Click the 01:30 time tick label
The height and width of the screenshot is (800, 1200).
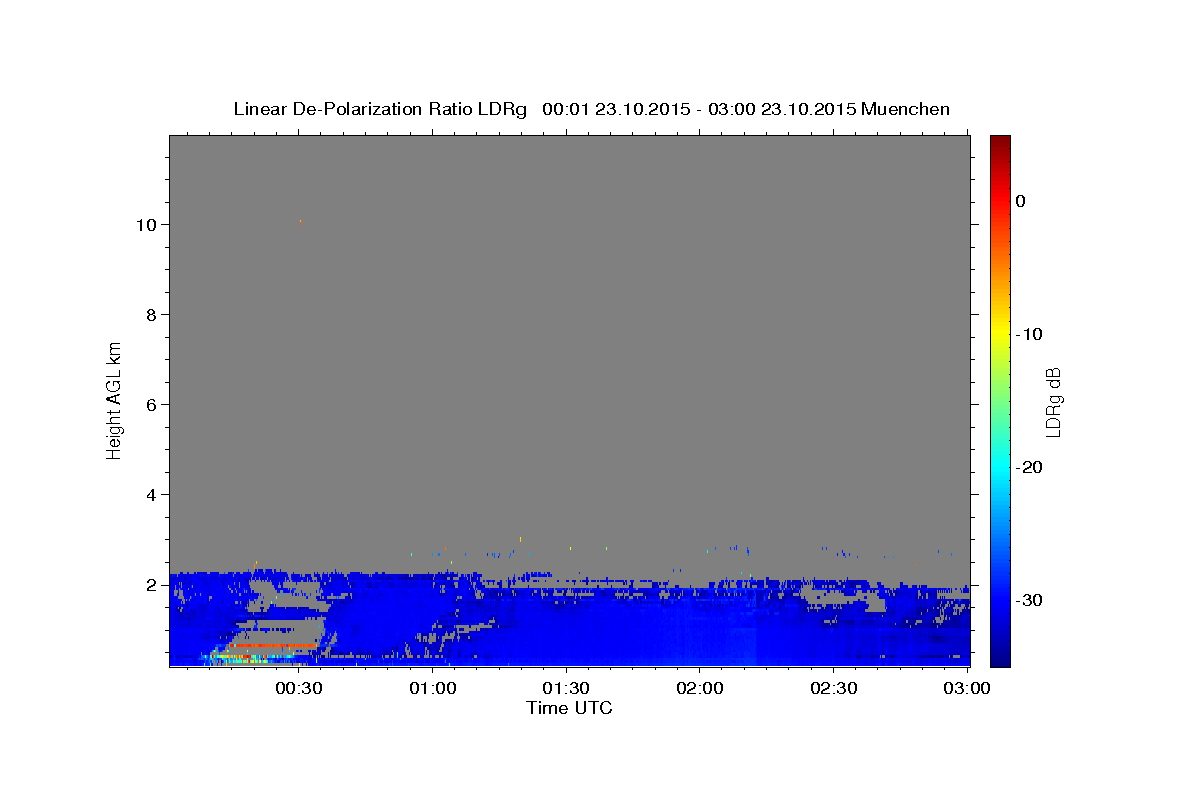(x=566, y=689)
